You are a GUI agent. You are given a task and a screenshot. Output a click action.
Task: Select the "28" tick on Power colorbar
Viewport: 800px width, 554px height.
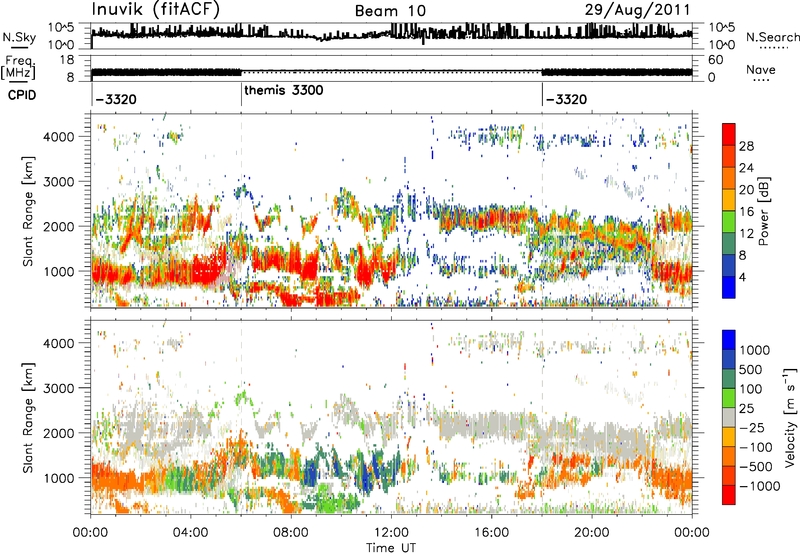point(746,146)
